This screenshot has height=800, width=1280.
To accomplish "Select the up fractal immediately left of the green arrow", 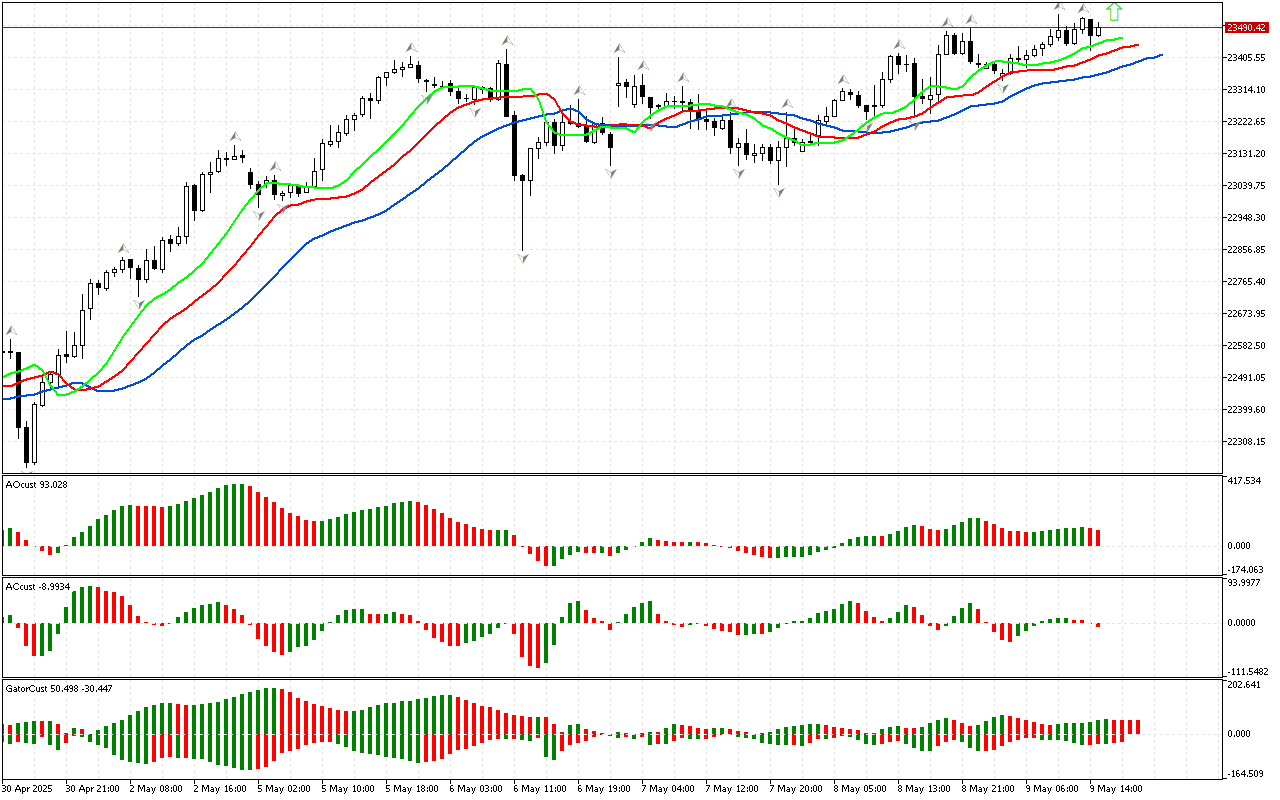I will coord(1084,9).
